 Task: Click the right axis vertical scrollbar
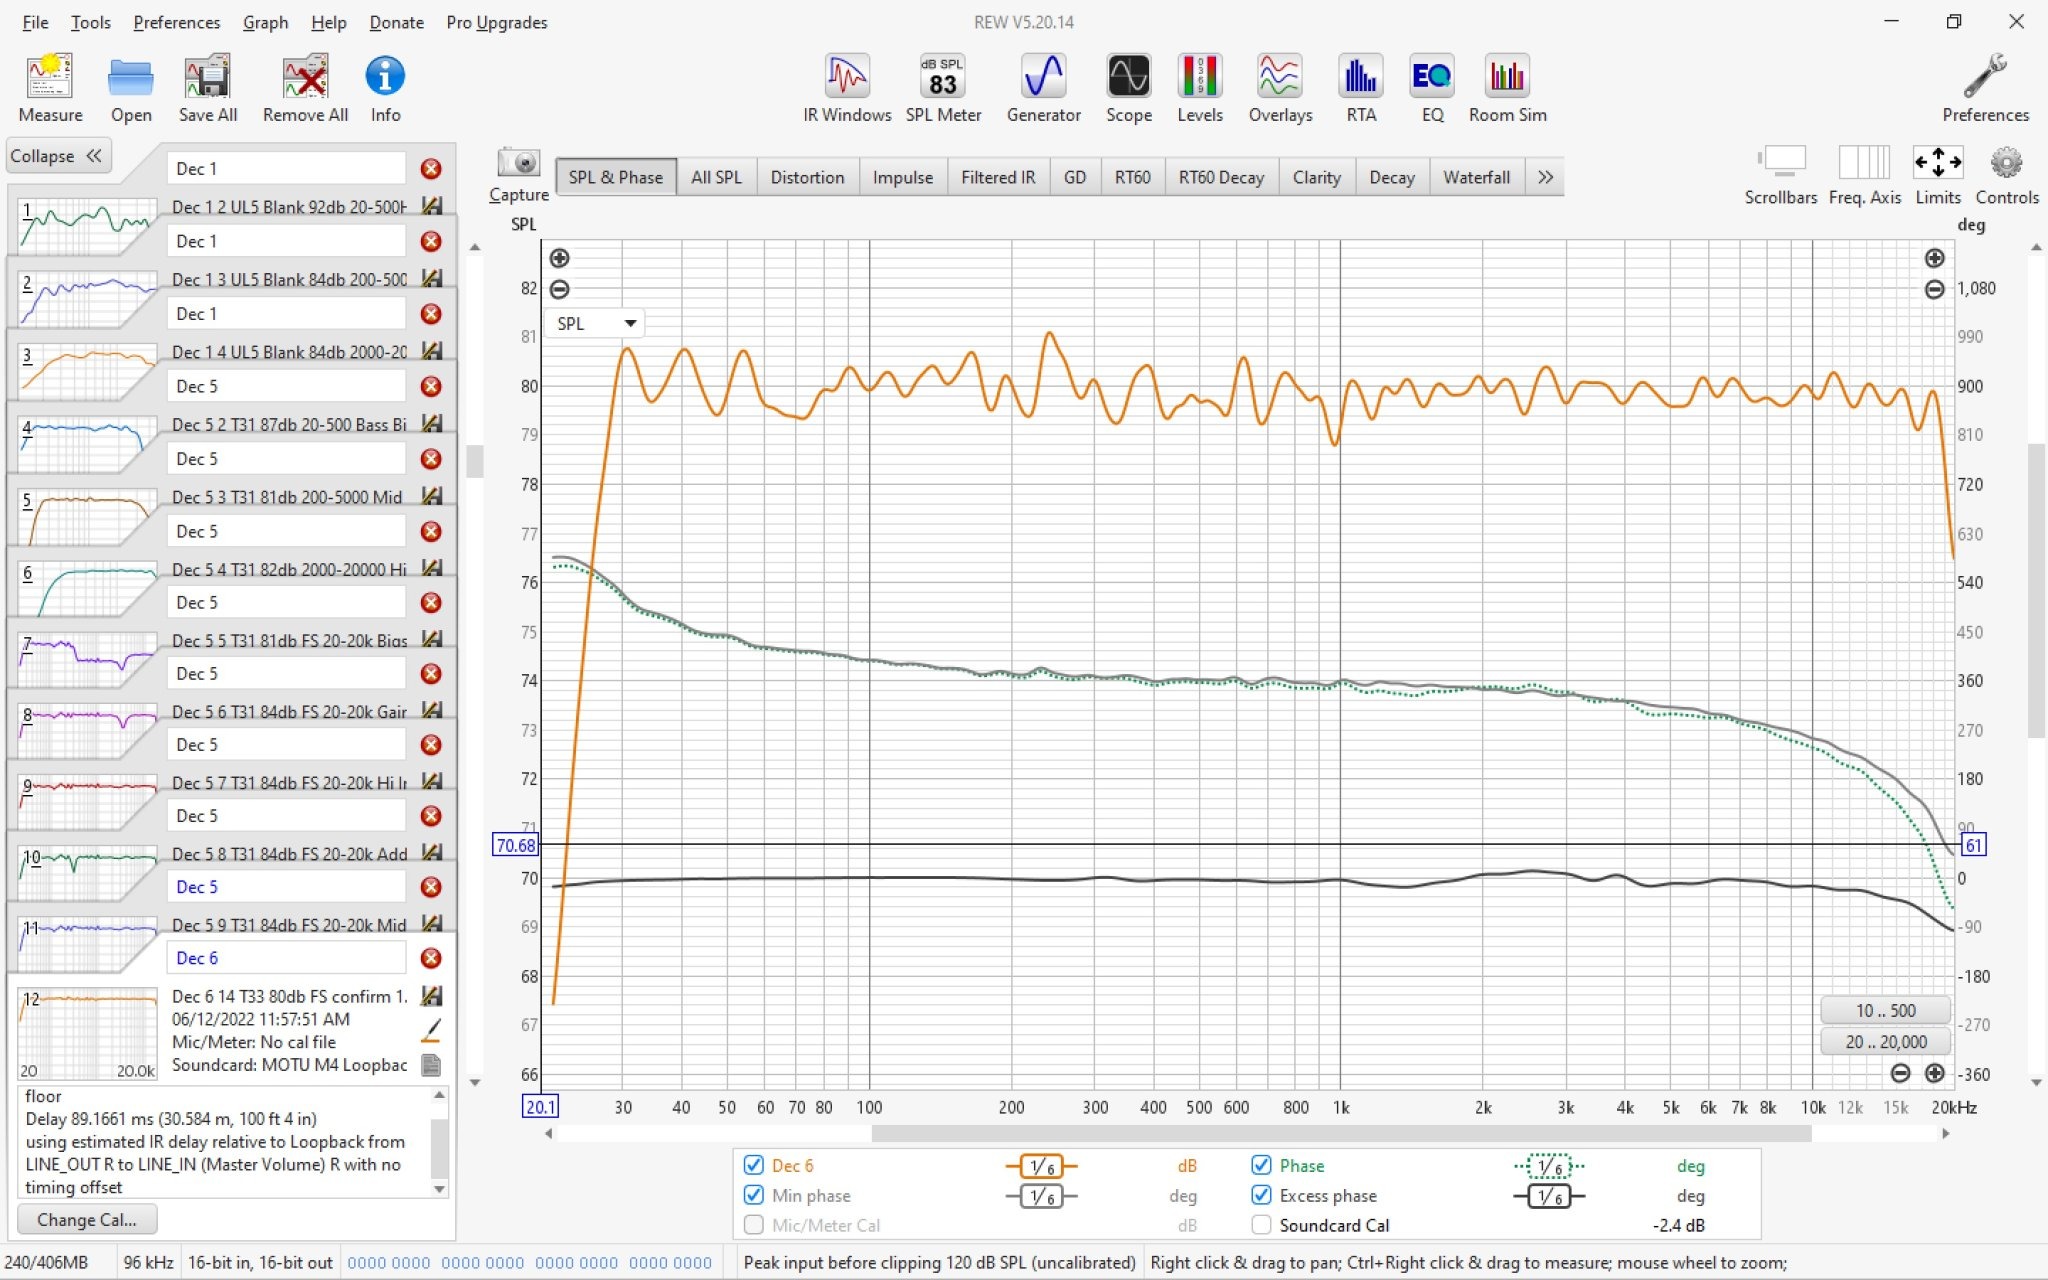[2036, 590]
